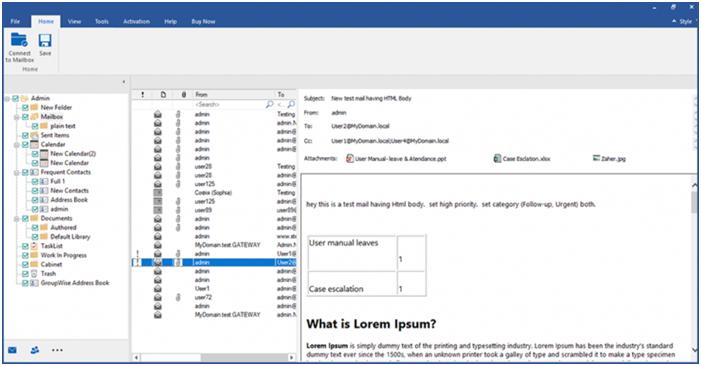Open the Zaher.jpg attachment icon

(596, 158)
